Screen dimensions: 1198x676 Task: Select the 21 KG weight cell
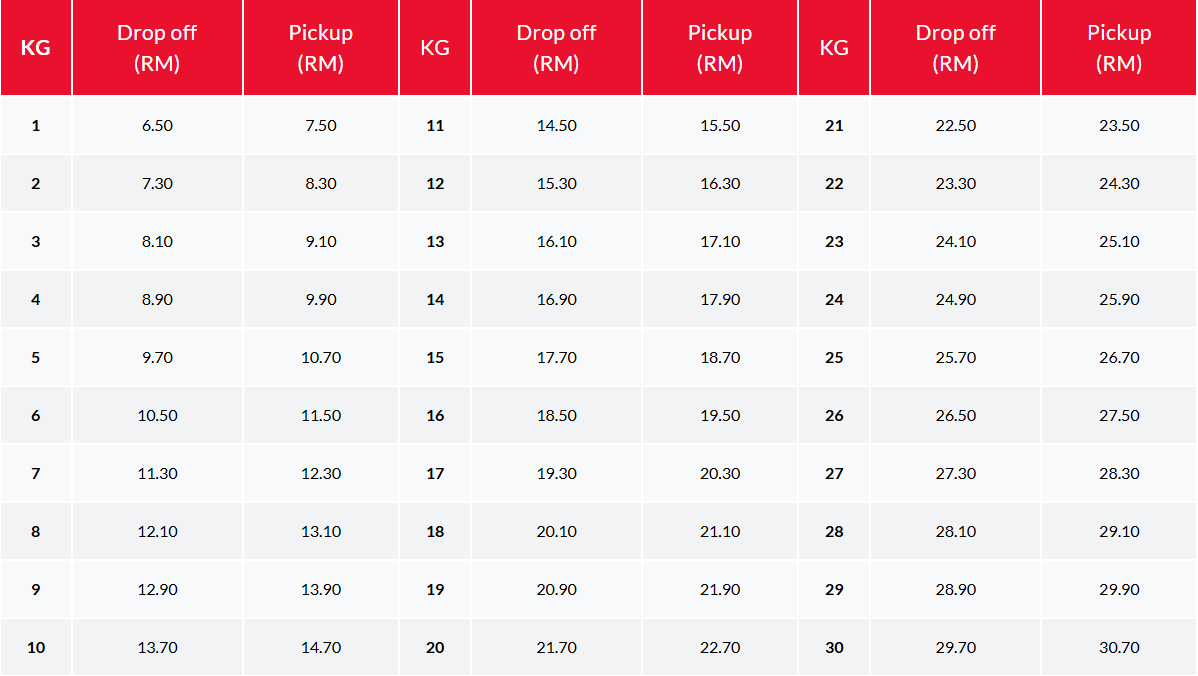pyautogui.click(x=834, y=126)
